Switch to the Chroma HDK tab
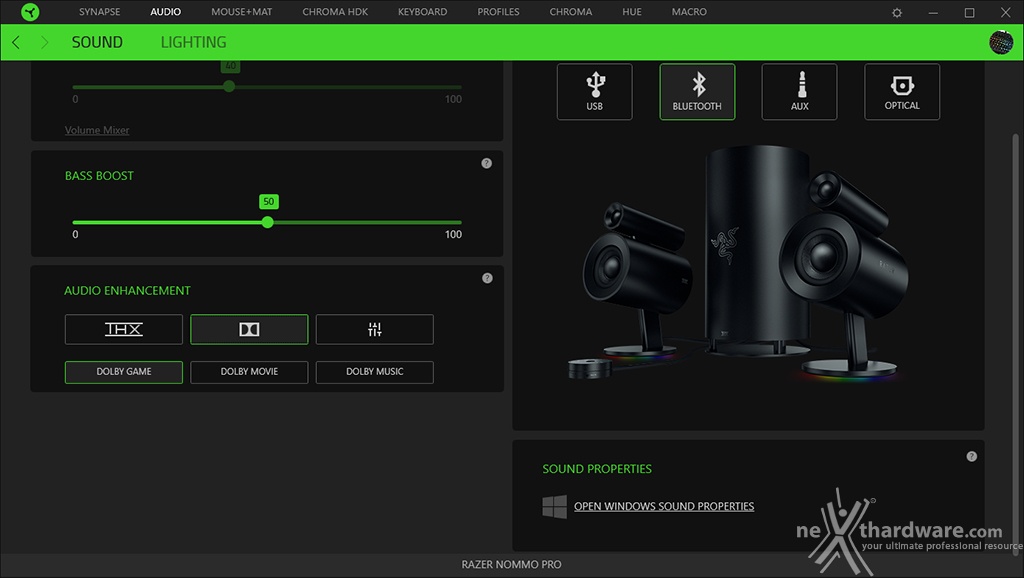 click(335, 12)
